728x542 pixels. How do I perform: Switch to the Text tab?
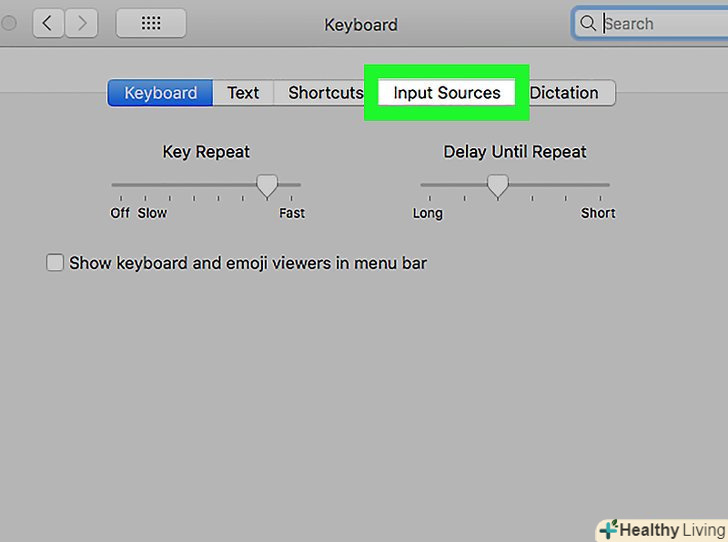coord(243,93)
